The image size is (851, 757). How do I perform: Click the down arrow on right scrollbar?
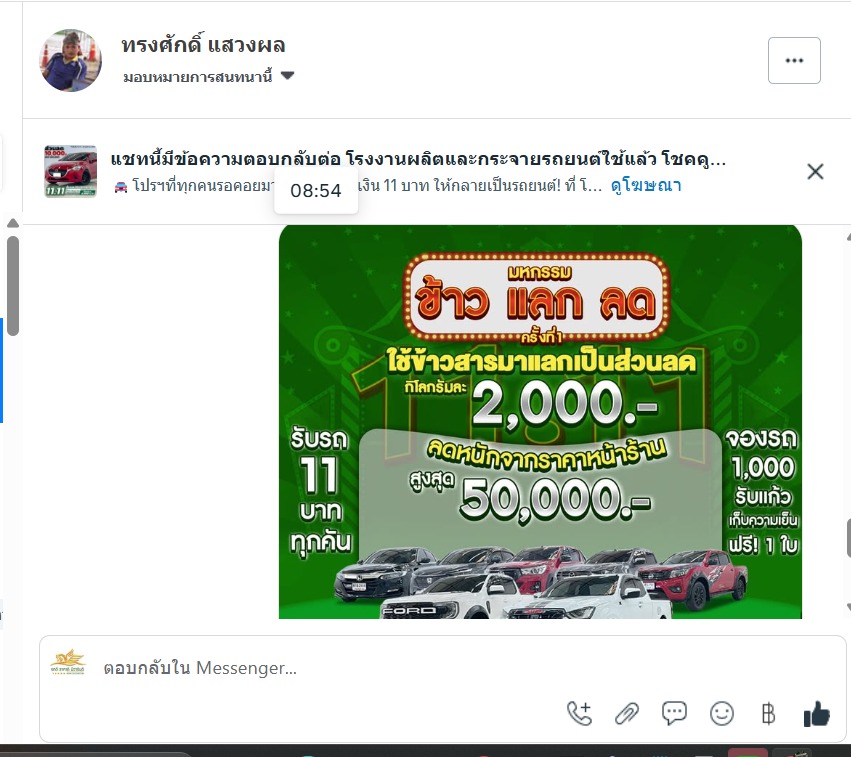click(x=847, y=607)
